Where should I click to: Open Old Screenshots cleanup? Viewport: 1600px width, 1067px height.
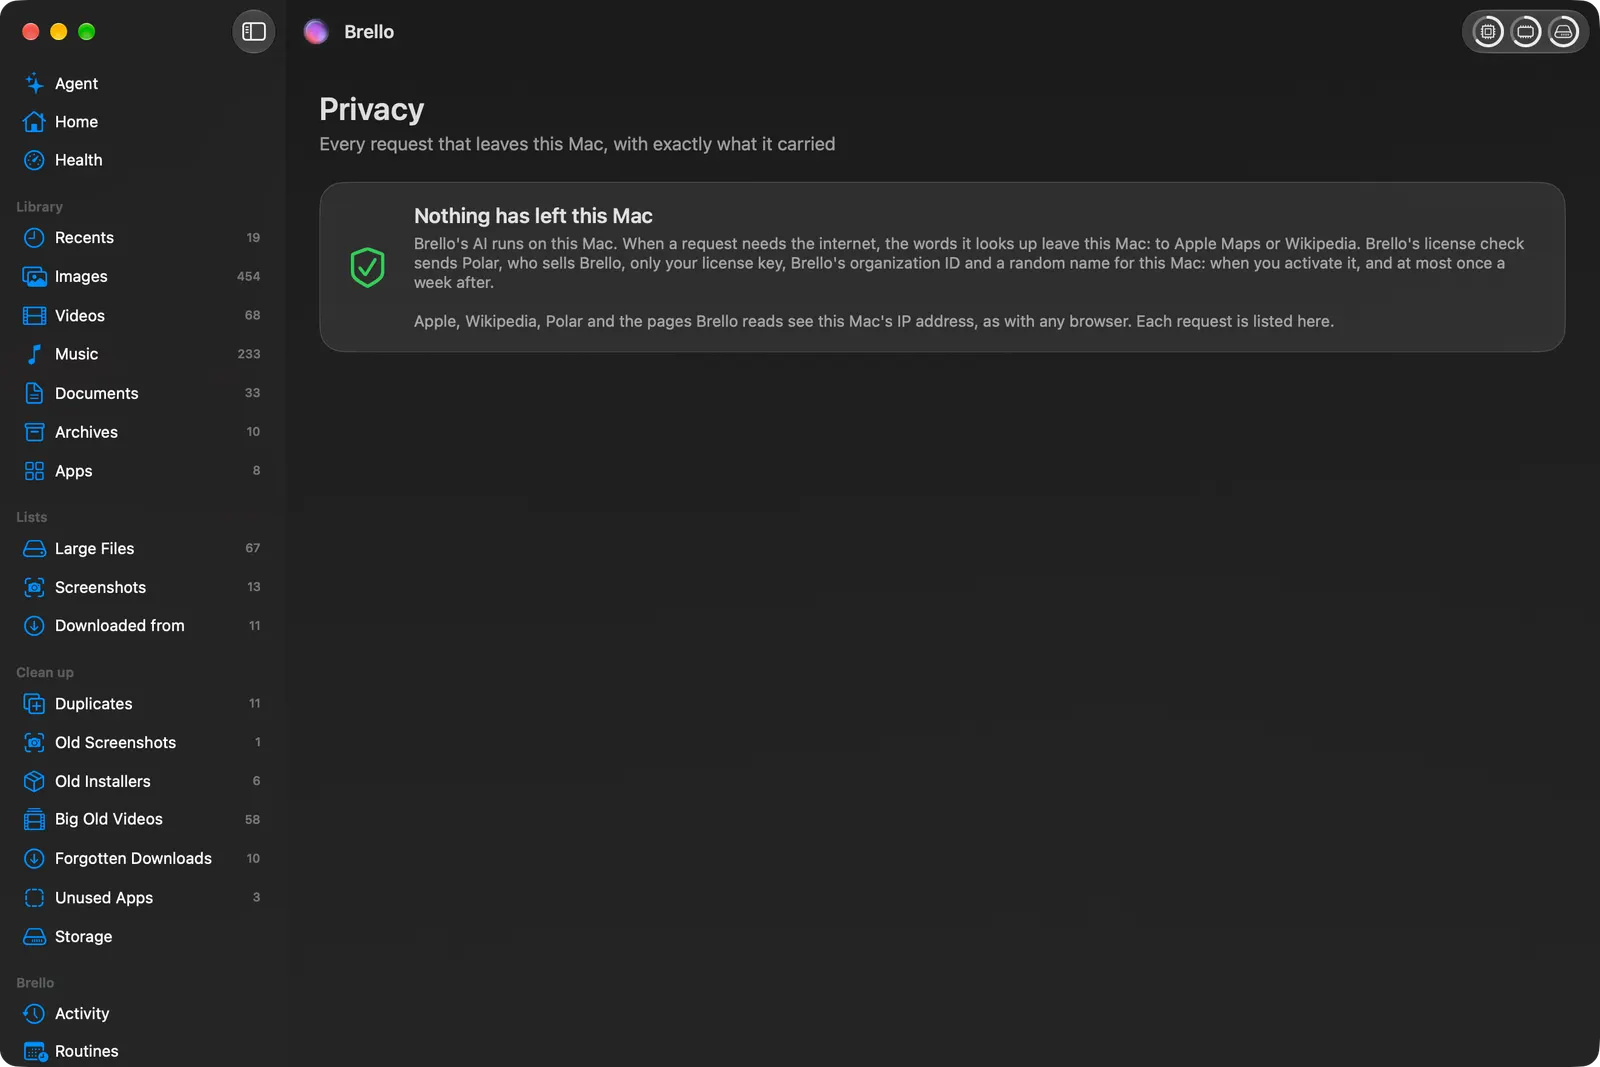click(x=142, y=743)
